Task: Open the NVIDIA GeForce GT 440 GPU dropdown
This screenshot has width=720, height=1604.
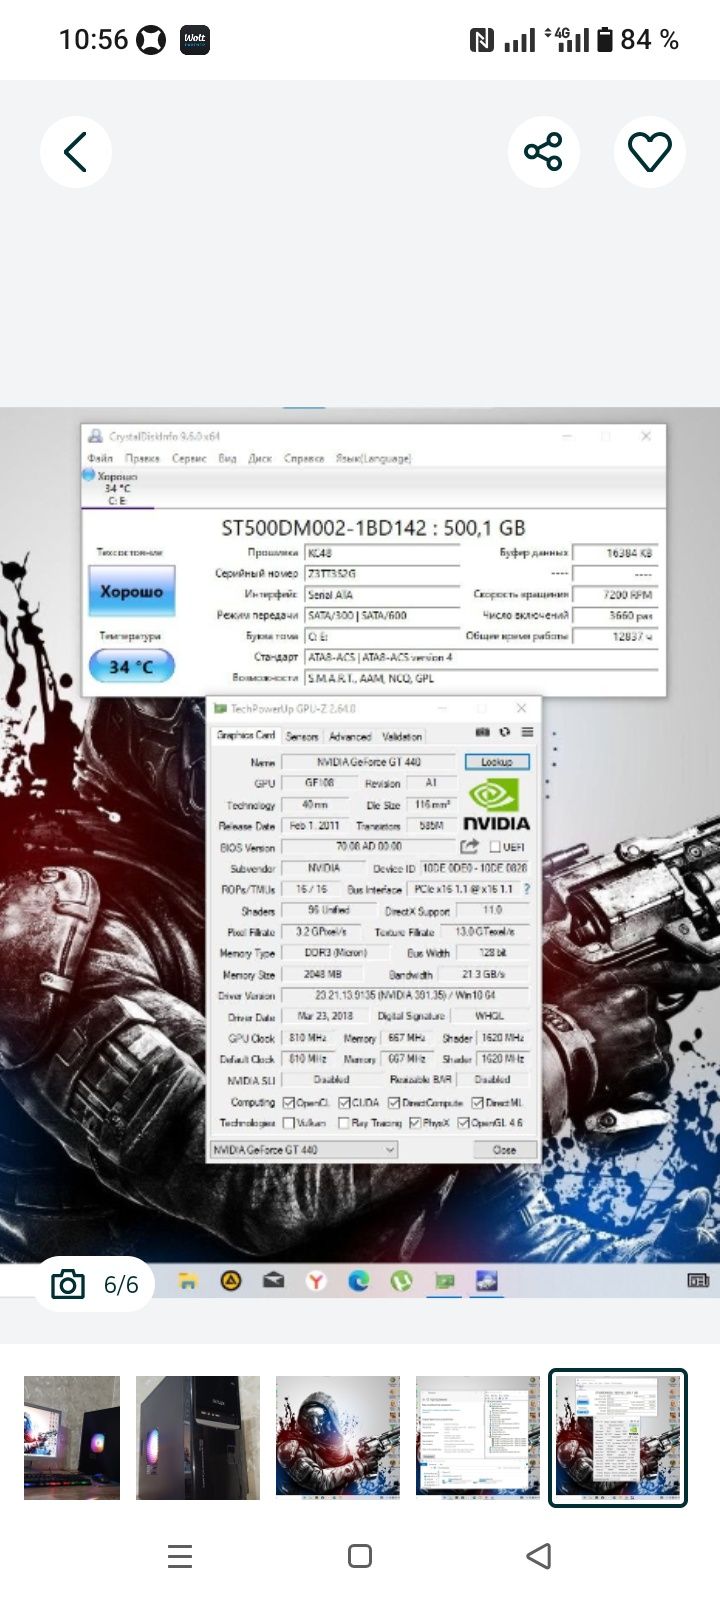Action: [x=304, y=1150]
